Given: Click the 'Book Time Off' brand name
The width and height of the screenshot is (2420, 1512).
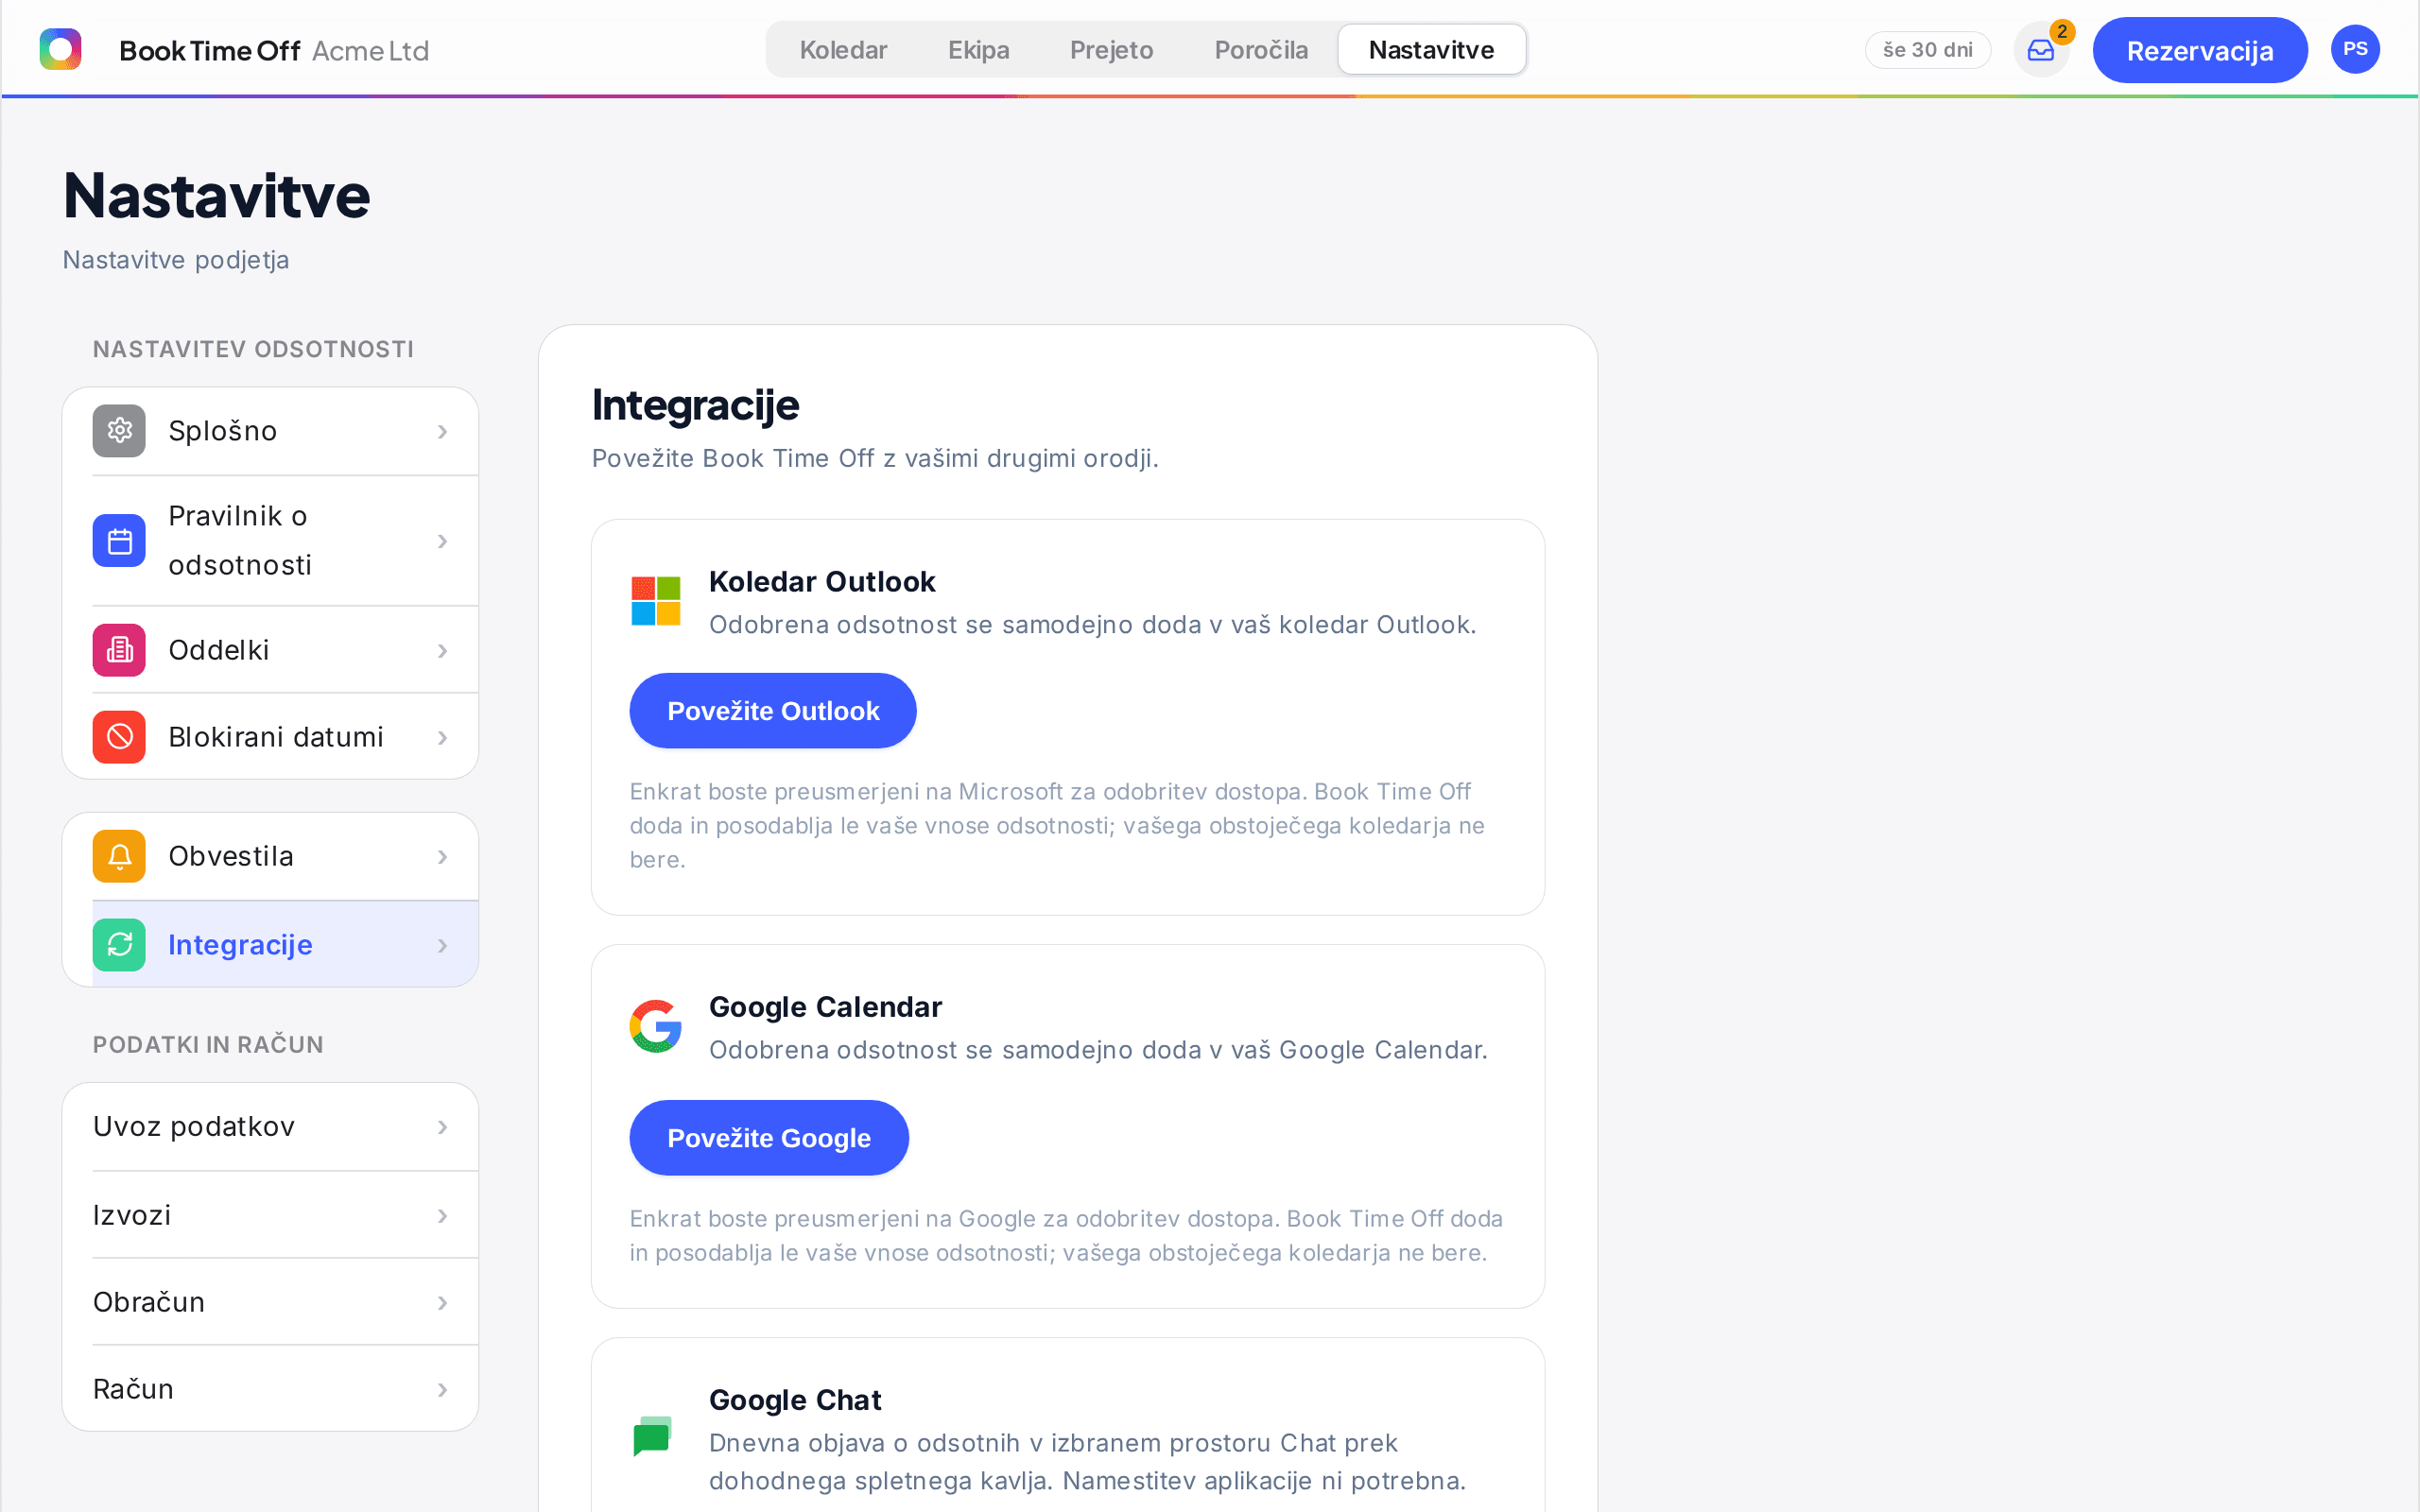Looking at the screenshot, I should (209, 51).
